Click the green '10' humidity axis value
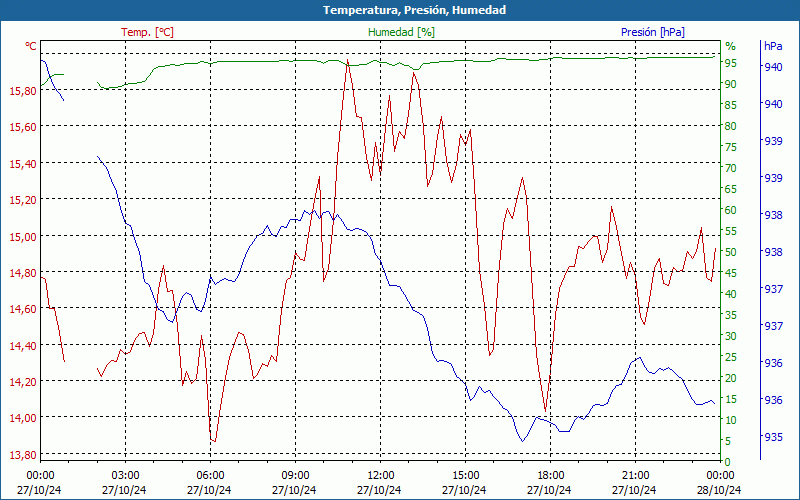 pos(731,420)
